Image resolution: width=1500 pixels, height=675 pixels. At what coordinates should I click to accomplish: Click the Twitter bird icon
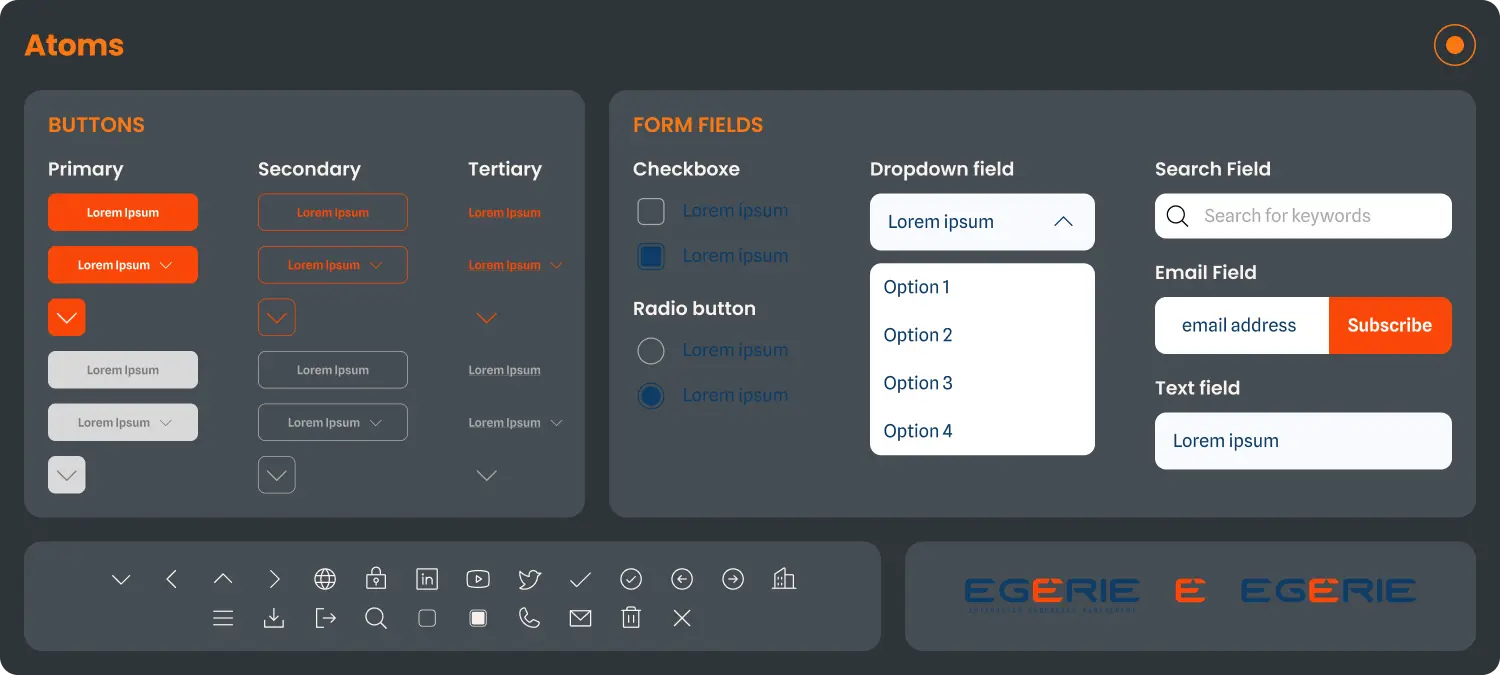(x=529, y=579)
